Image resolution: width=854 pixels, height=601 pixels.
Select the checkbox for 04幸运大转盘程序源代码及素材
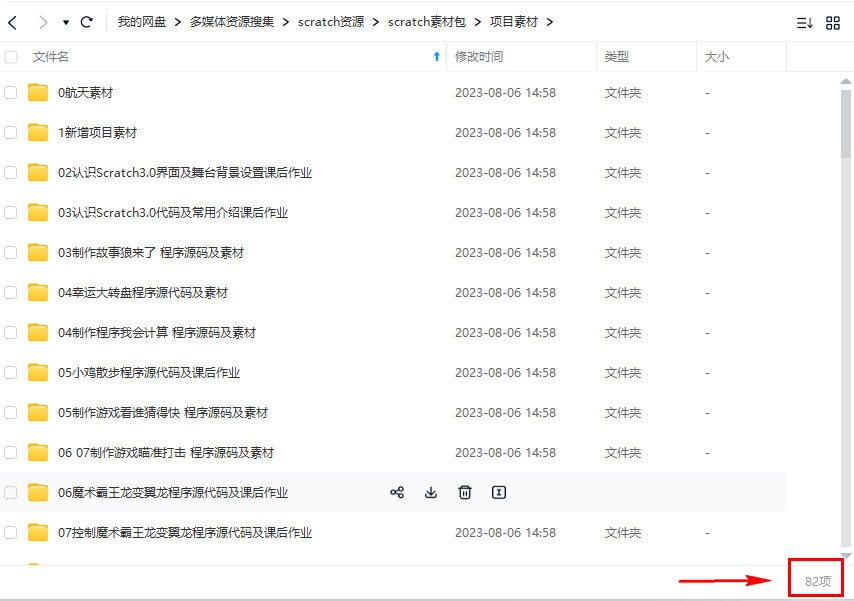click(x=11, y=292)
